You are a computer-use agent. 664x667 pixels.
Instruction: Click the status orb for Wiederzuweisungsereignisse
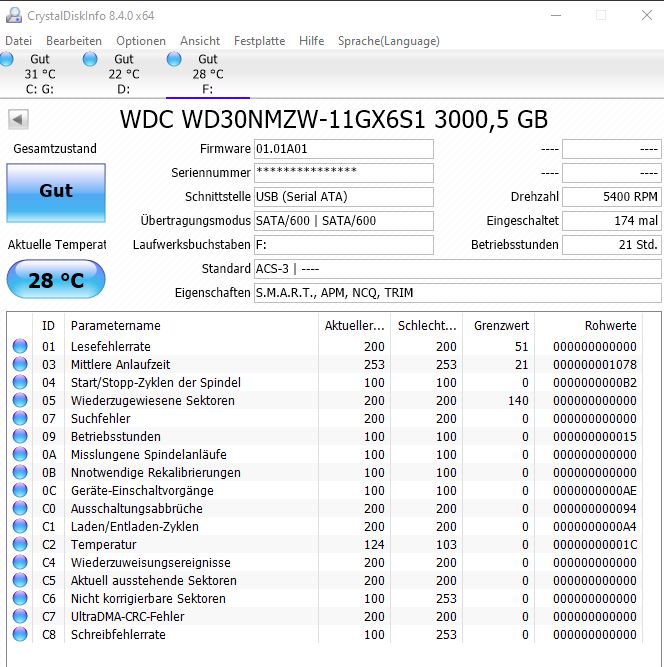coord(20,562)
